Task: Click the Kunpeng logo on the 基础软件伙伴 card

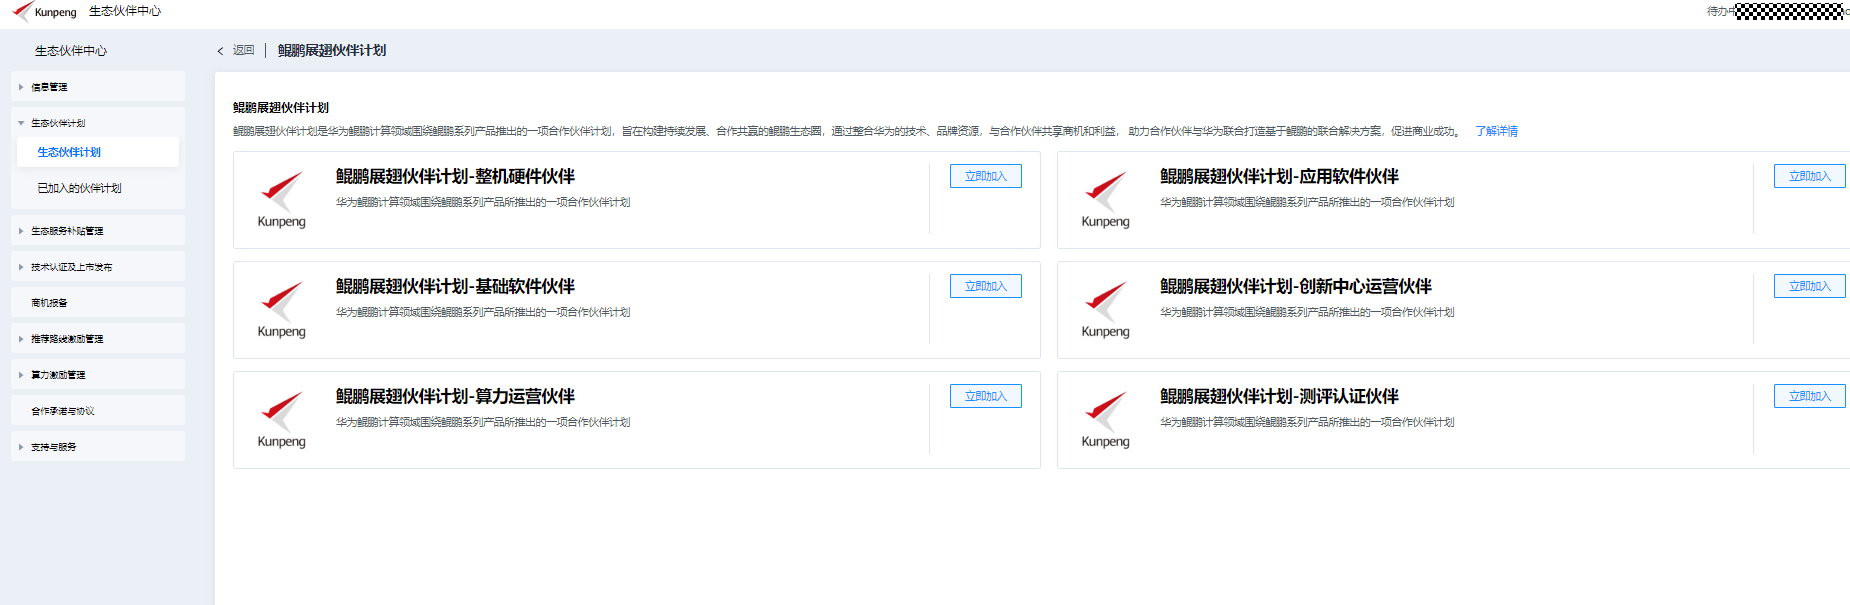Action: (x=282, y=310)
